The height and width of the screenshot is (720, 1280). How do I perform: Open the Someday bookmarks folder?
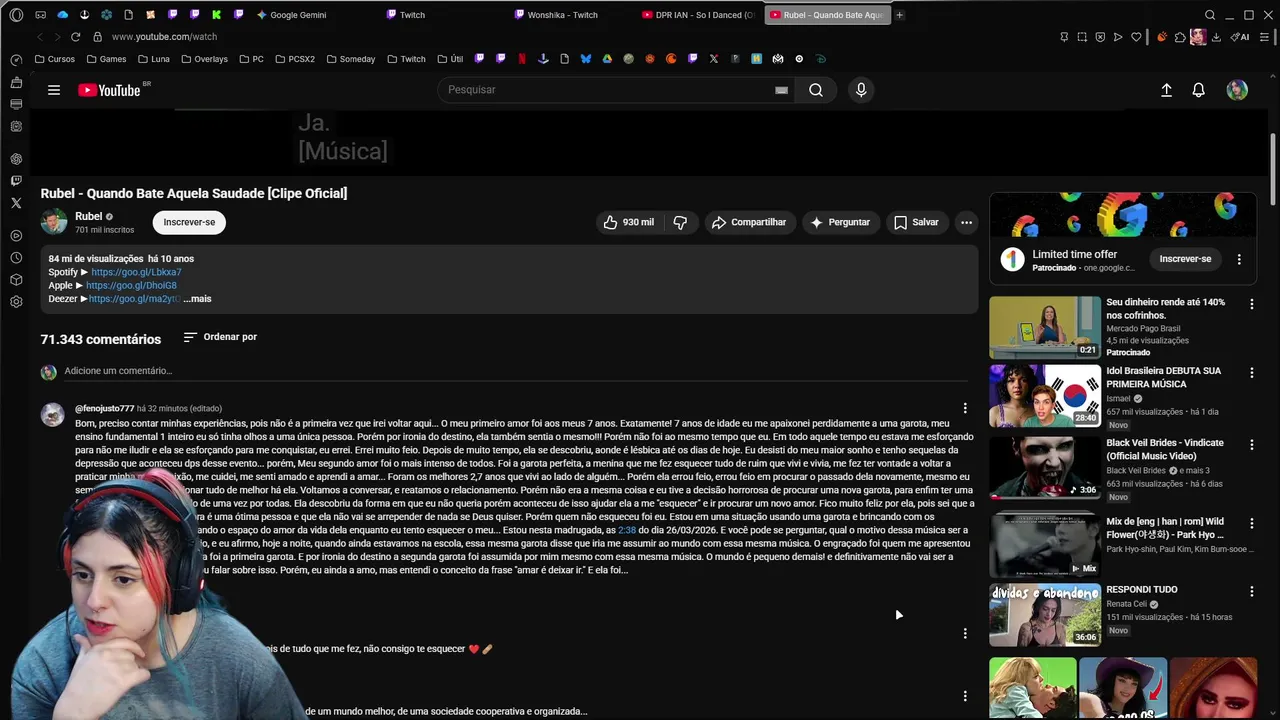[x=350, y=59]
